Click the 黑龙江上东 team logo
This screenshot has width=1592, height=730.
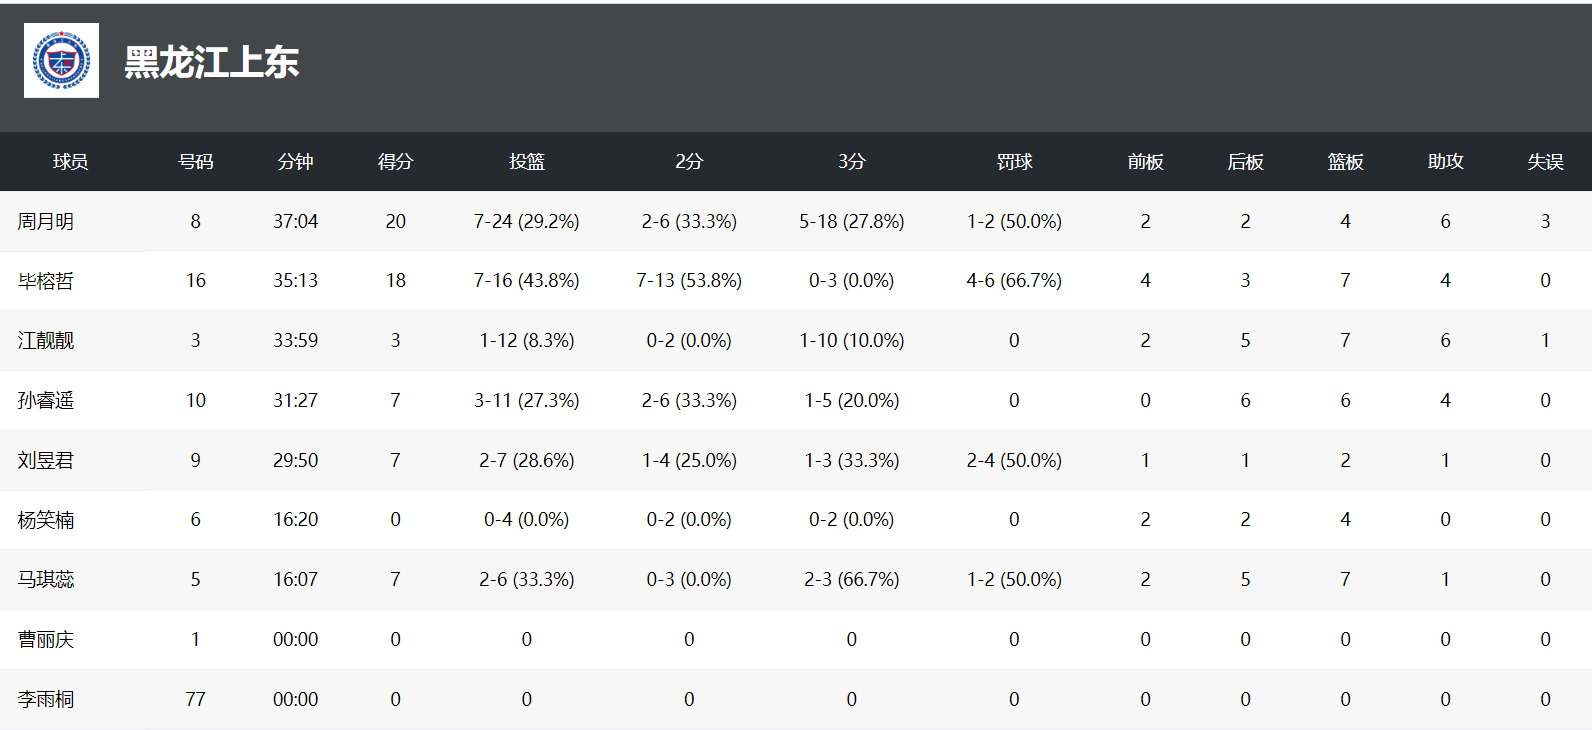tap(61, 61)
